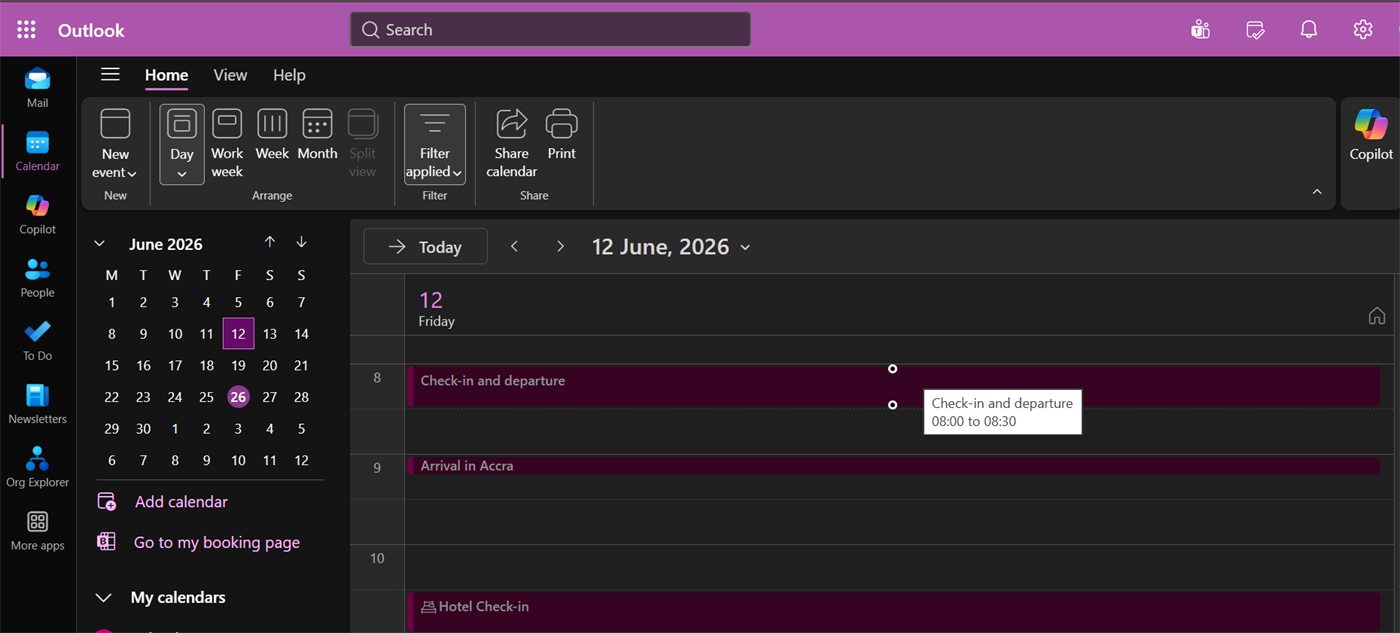
Task: Go to Mail in sidebar
Action: [37, 88]
